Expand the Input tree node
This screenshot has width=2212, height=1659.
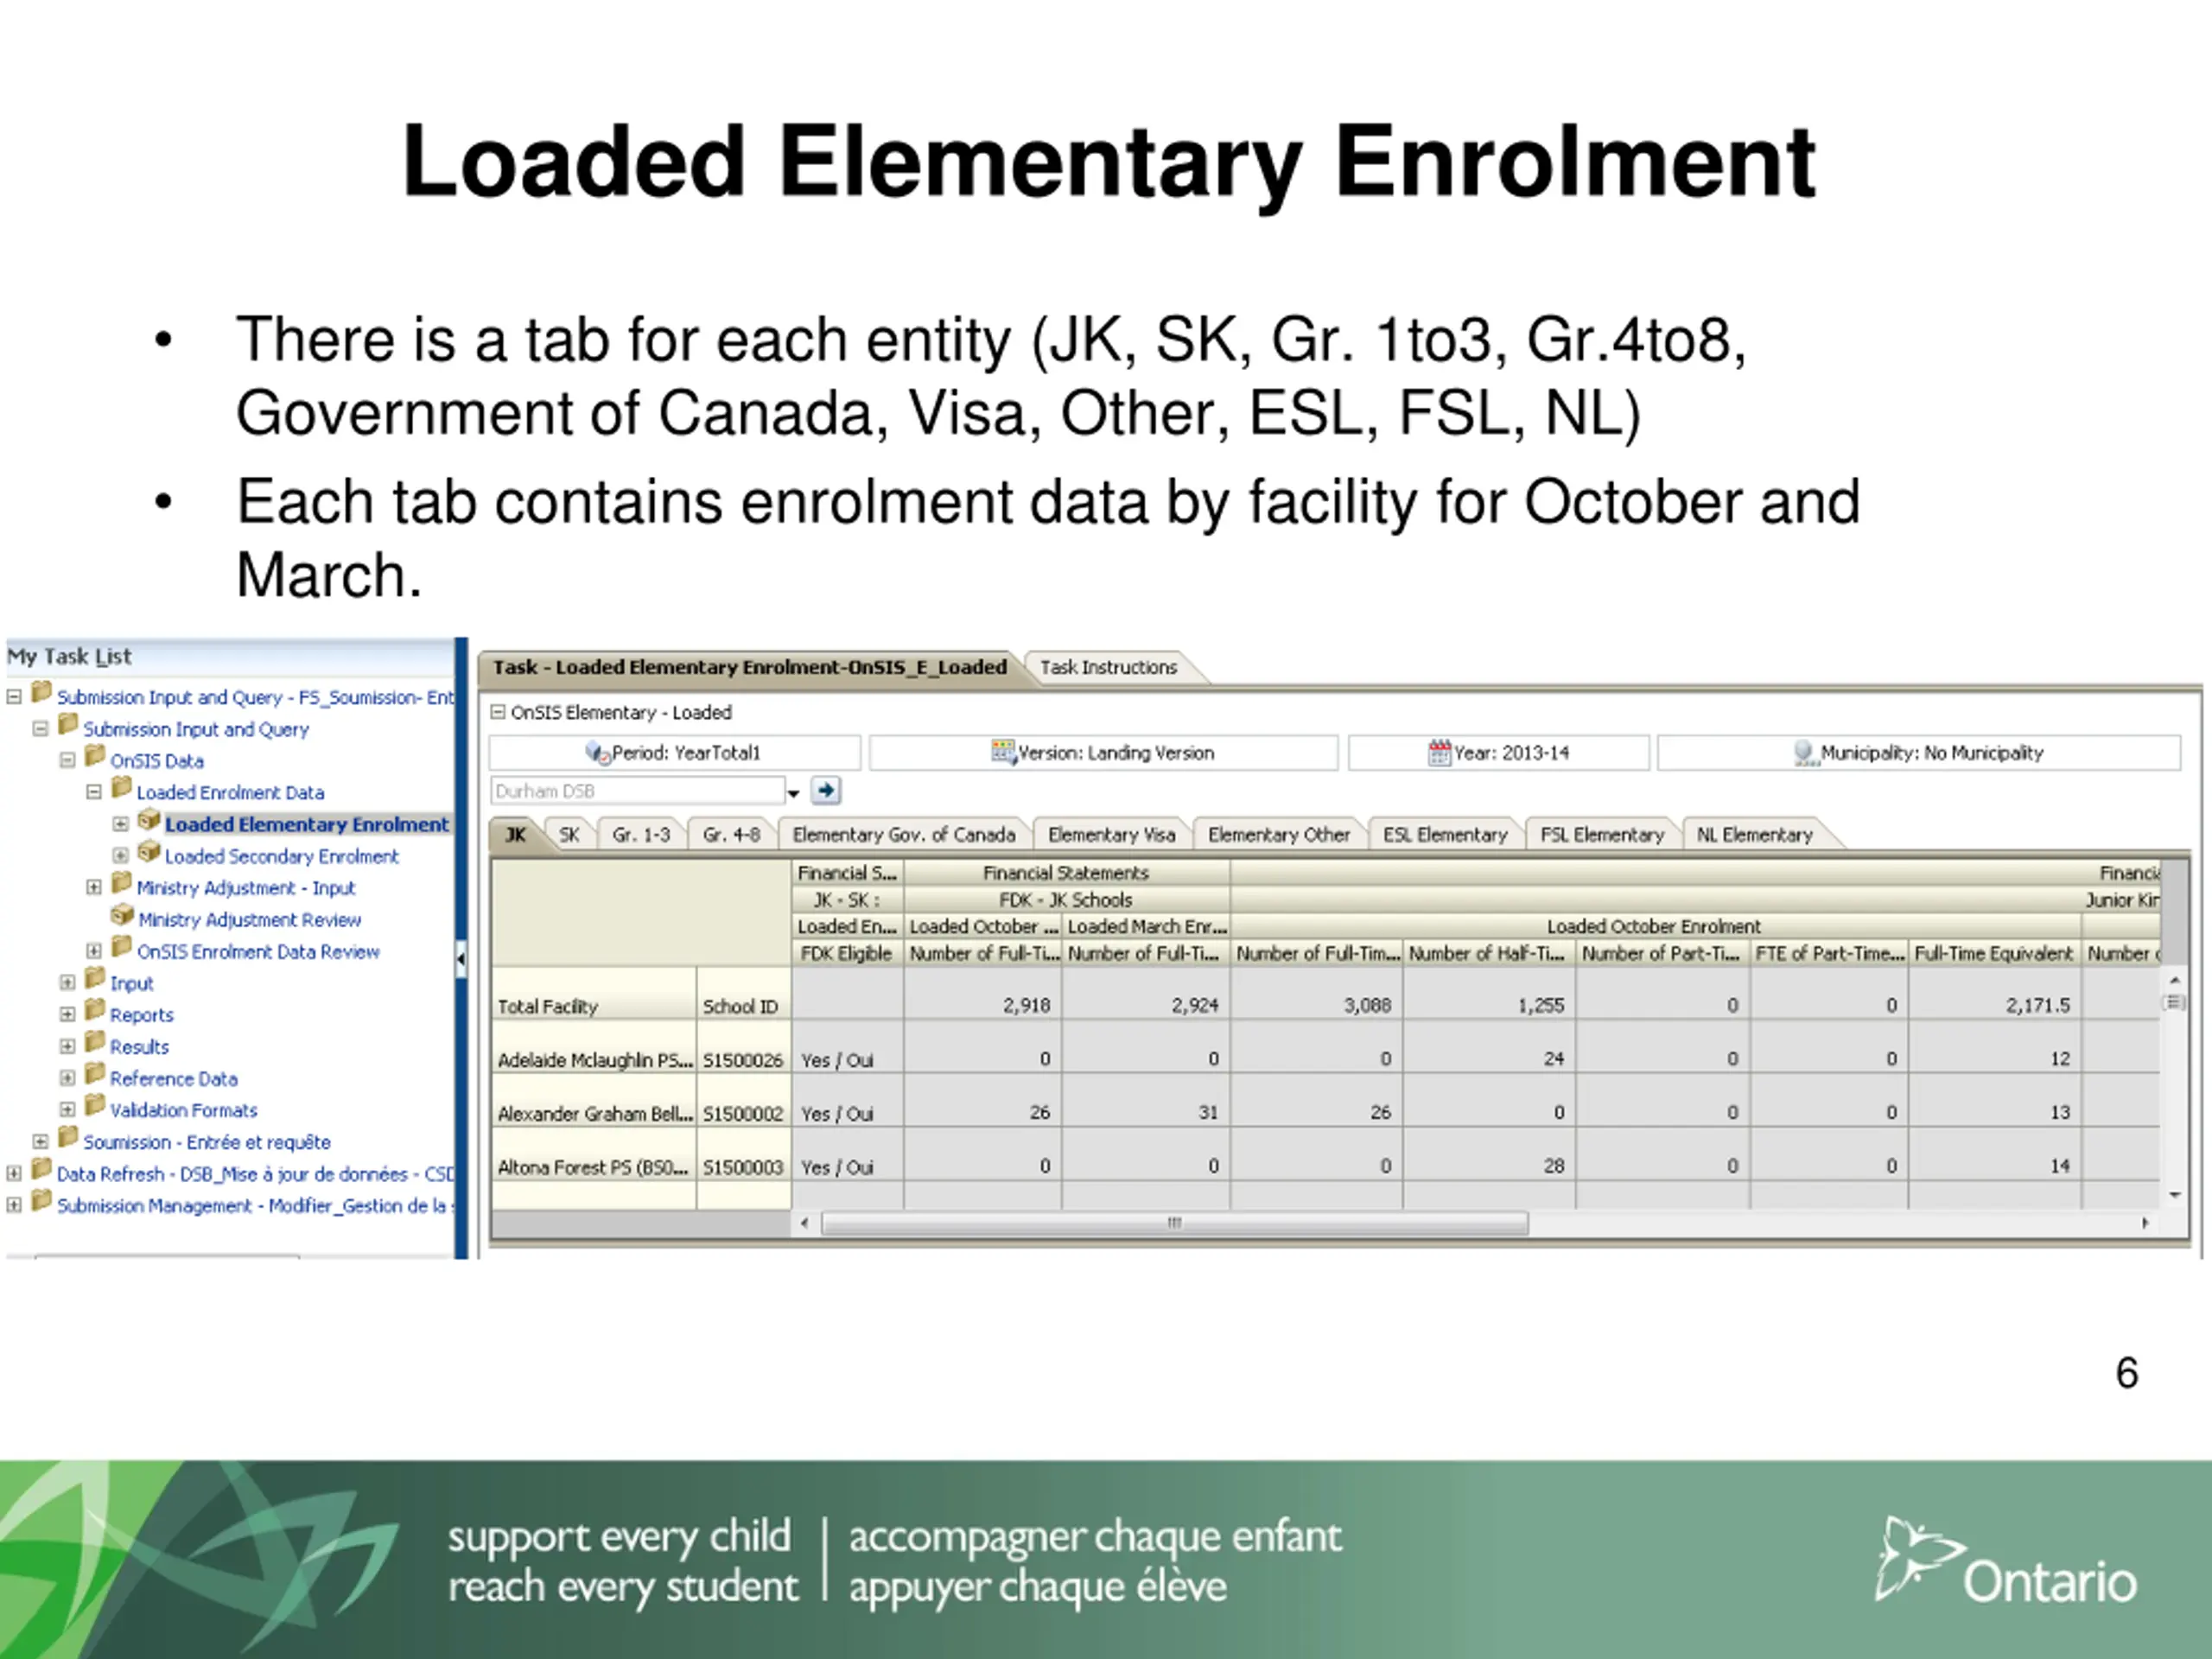pos(67,982)
